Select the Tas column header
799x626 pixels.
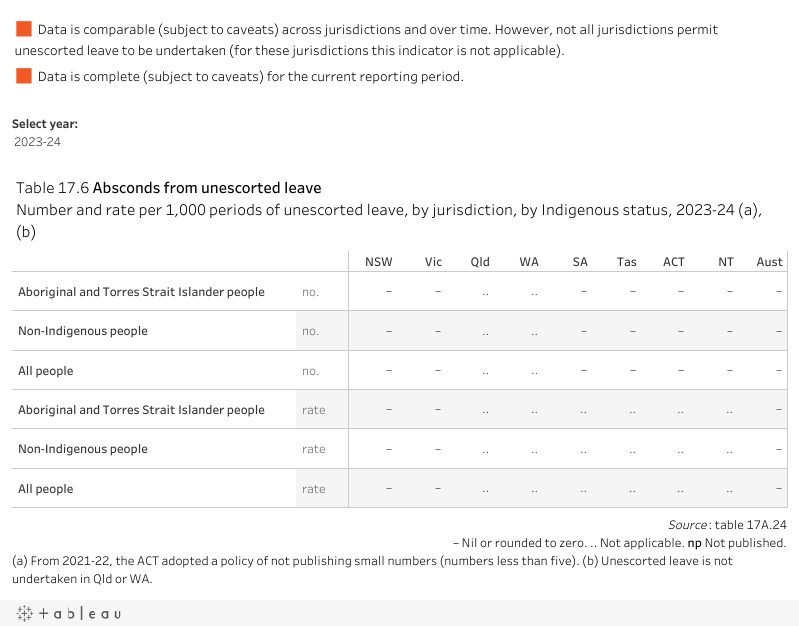(x=627, y=262)
